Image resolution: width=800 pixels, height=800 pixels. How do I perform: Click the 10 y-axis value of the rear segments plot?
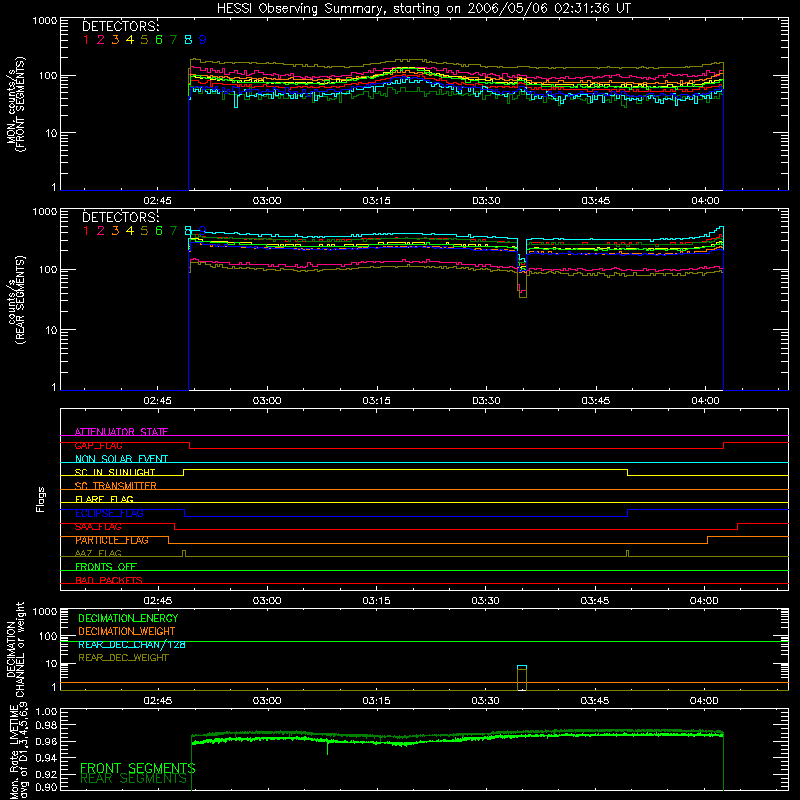click(51, 330)
